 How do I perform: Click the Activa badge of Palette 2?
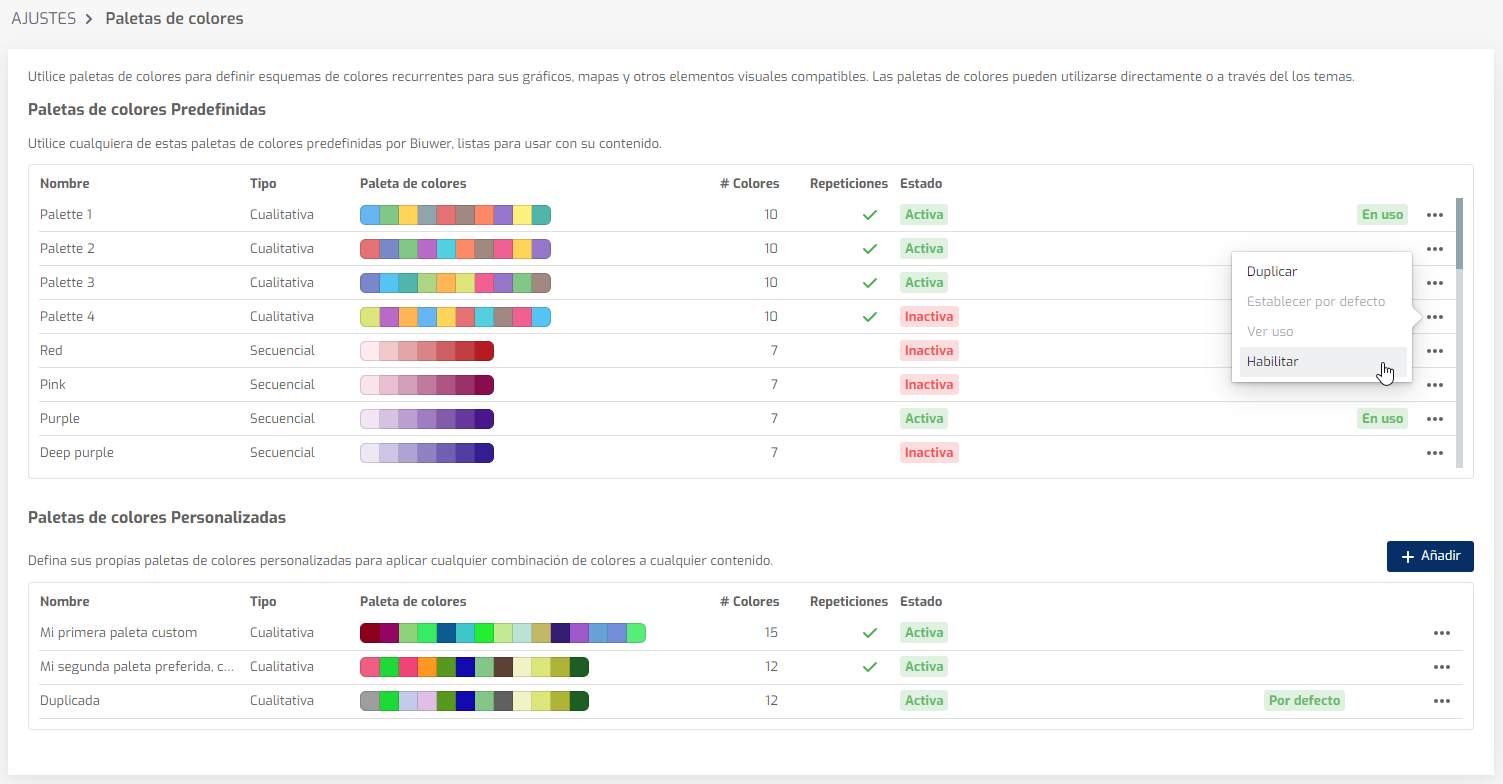tap(924, 249)
